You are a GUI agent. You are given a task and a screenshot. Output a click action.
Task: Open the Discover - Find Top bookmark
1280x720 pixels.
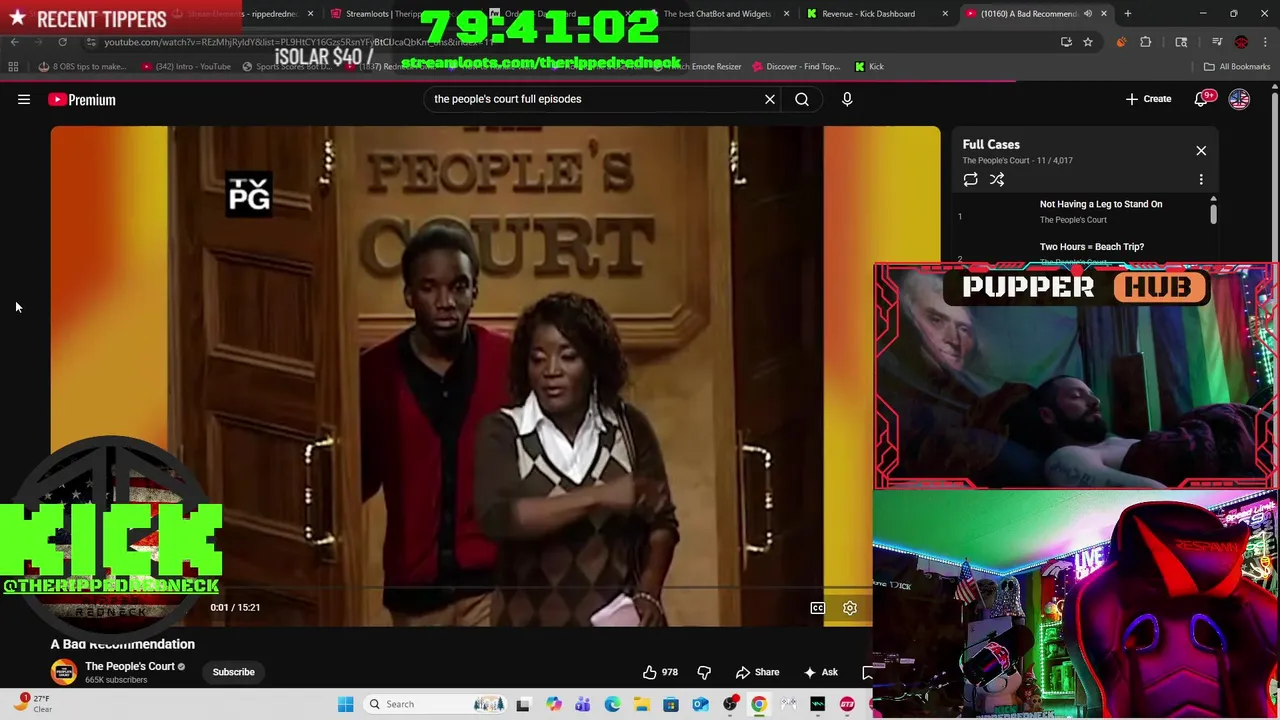(x=796, y=66)
